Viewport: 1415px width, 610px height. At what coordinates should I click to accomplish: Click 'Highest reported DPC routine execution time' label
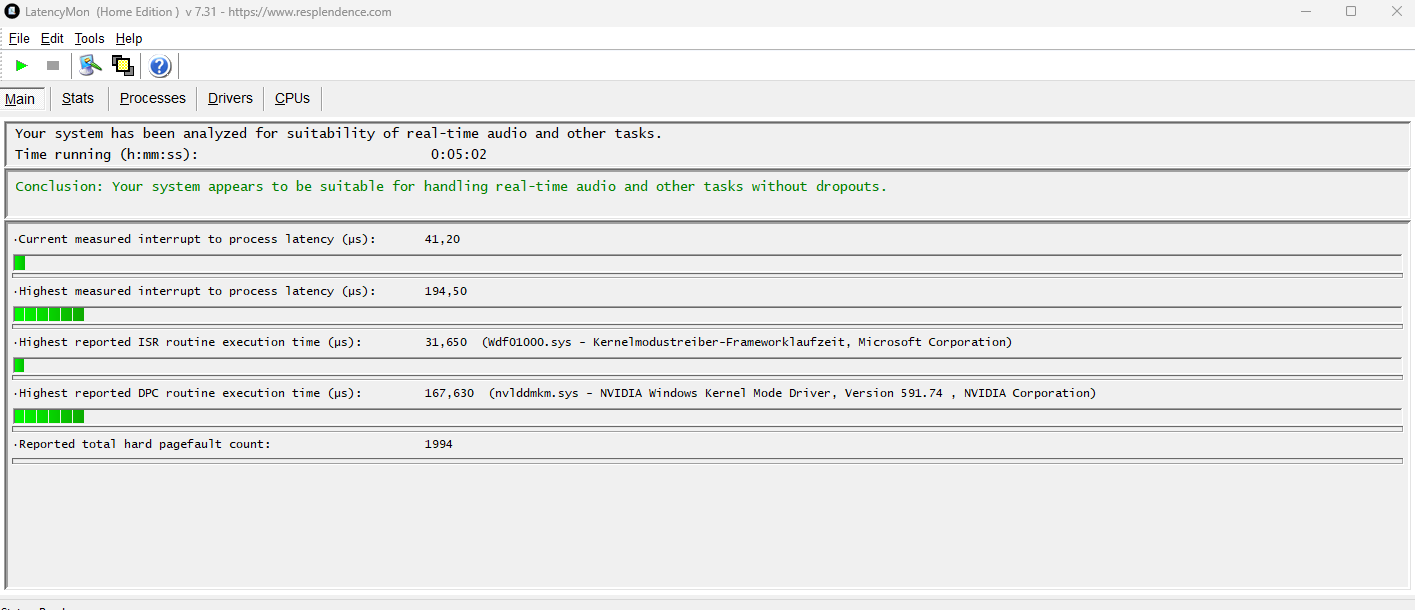190,393
